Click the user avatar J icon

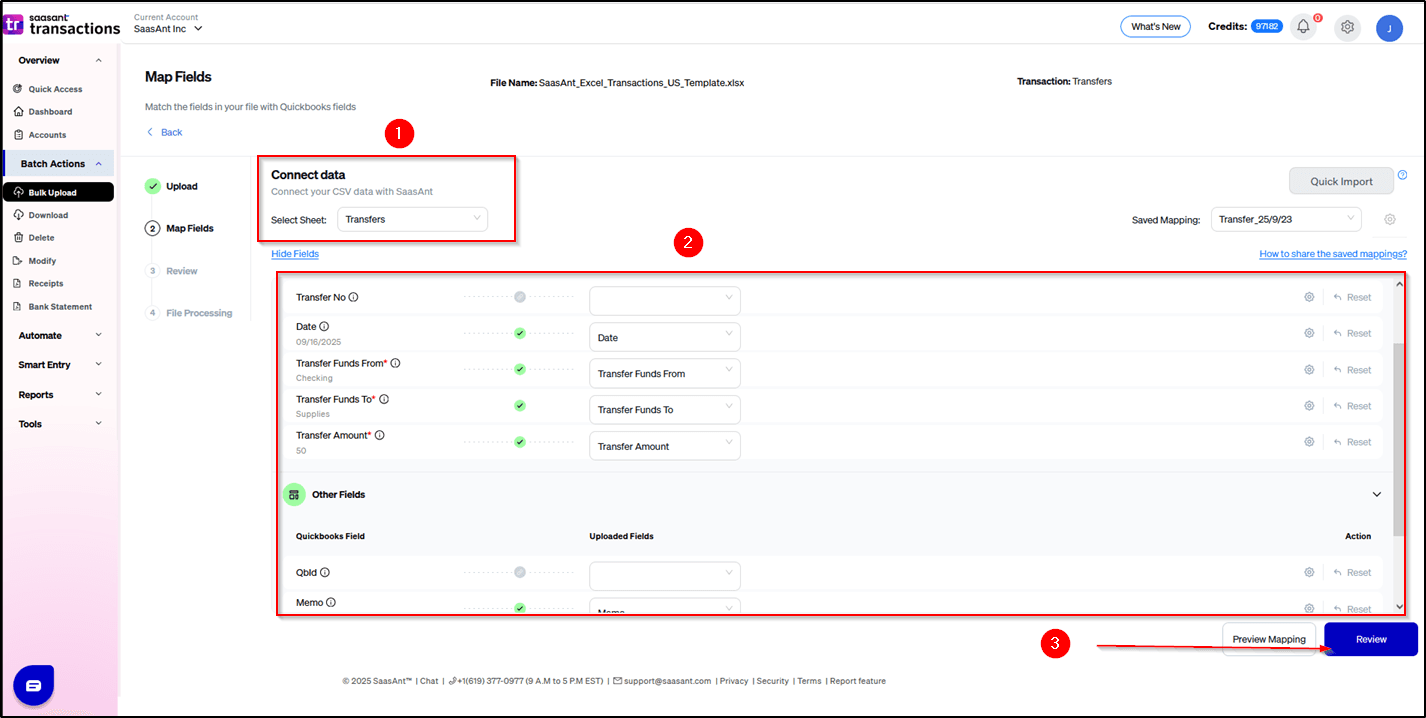click(1389, 28)
